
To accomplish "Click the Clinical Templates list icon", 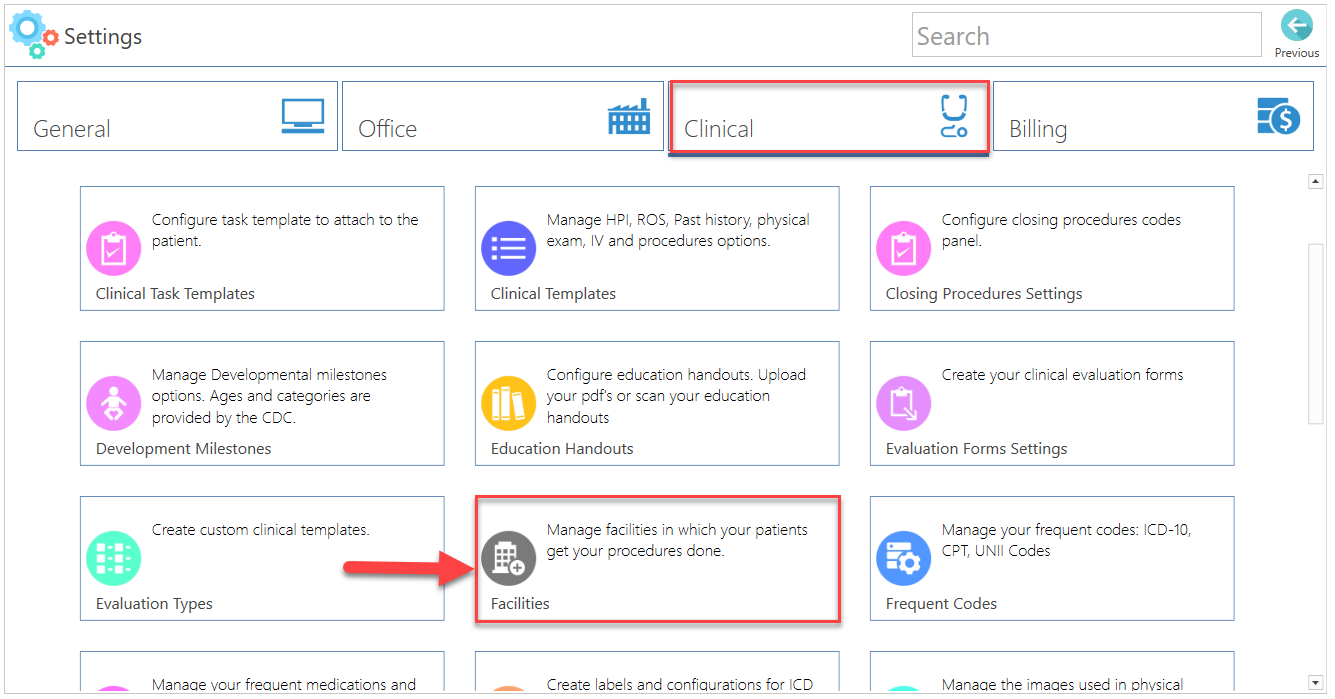I will click(x=508, y=248).
